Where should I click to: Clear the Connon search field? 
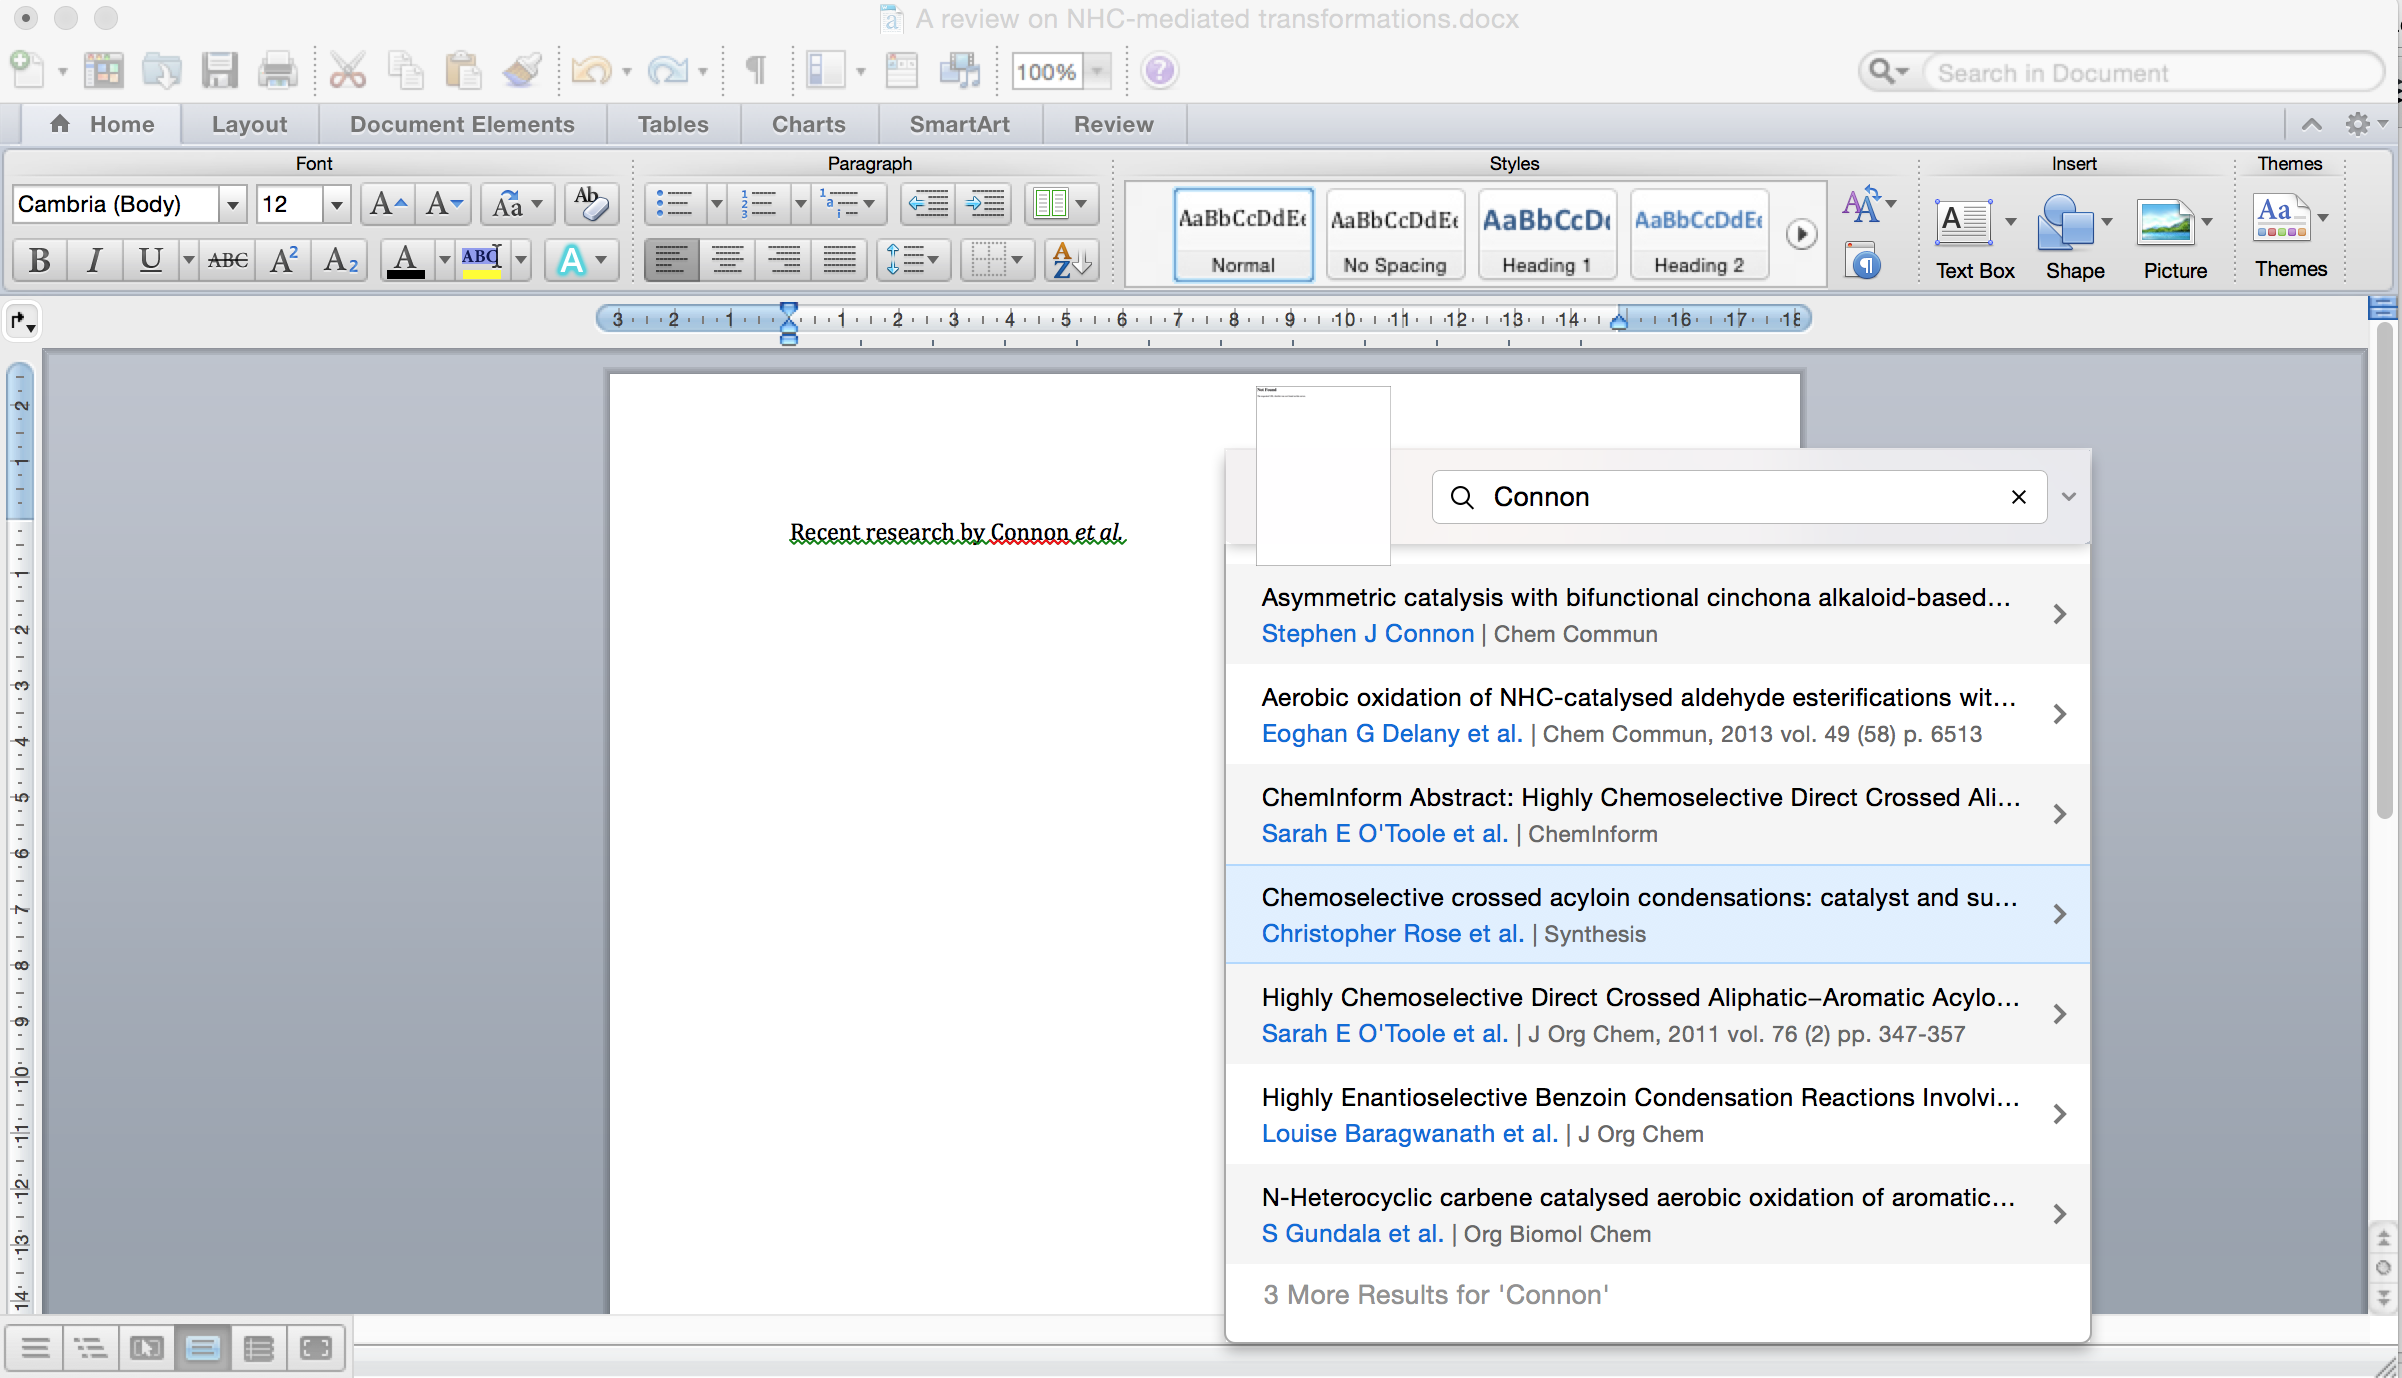point(2018,497)
